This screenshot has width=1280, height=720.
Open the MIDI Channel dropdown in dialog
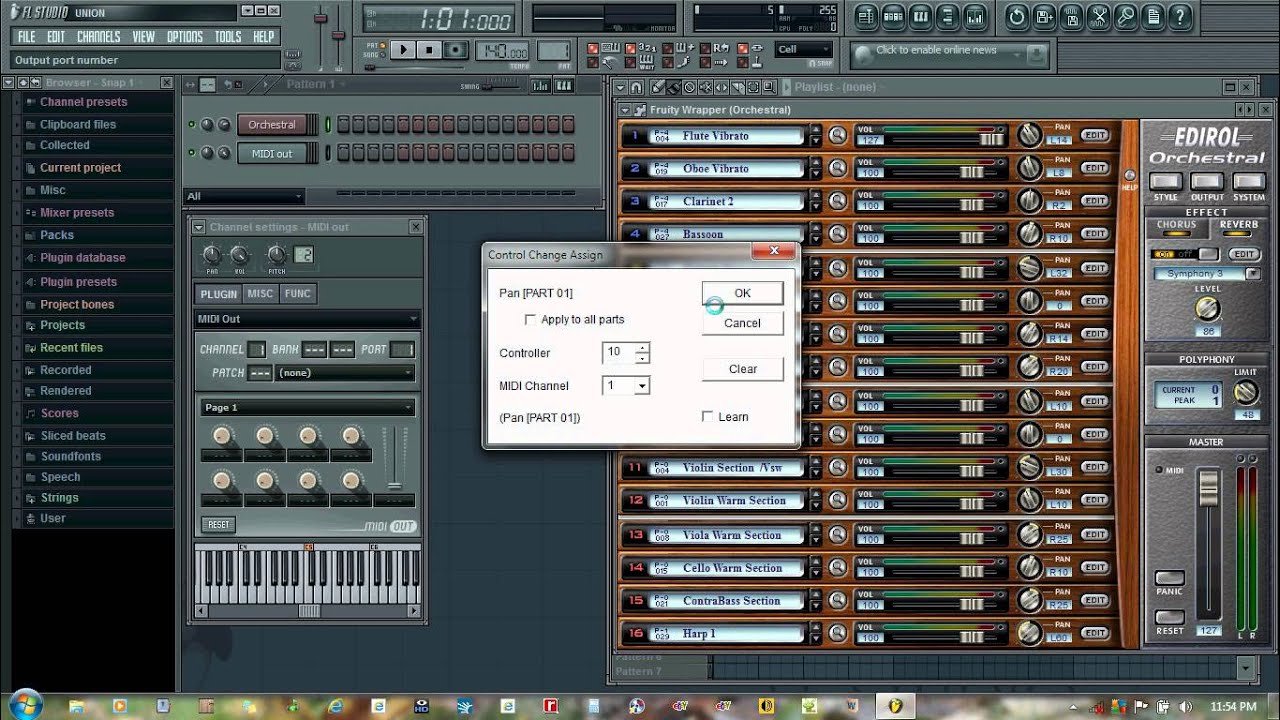(x=642, y=386)
